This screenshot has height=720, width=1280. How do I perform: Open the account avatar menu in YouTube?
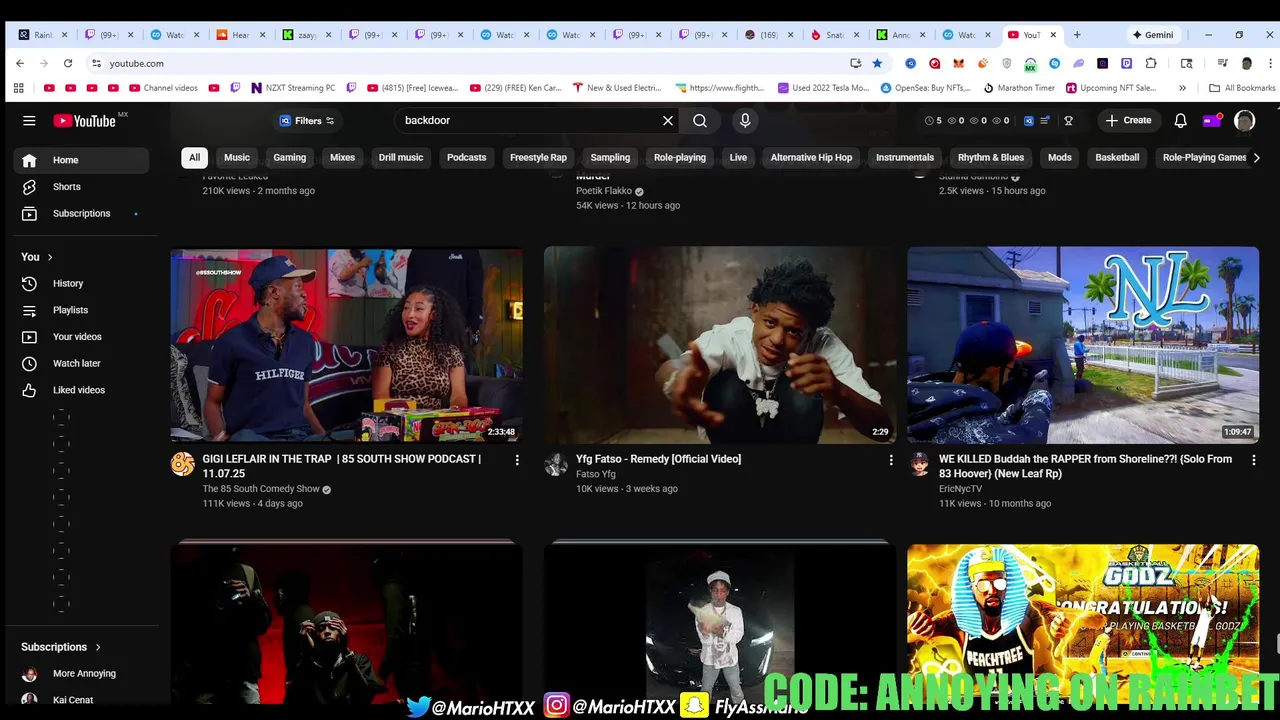1244,121
